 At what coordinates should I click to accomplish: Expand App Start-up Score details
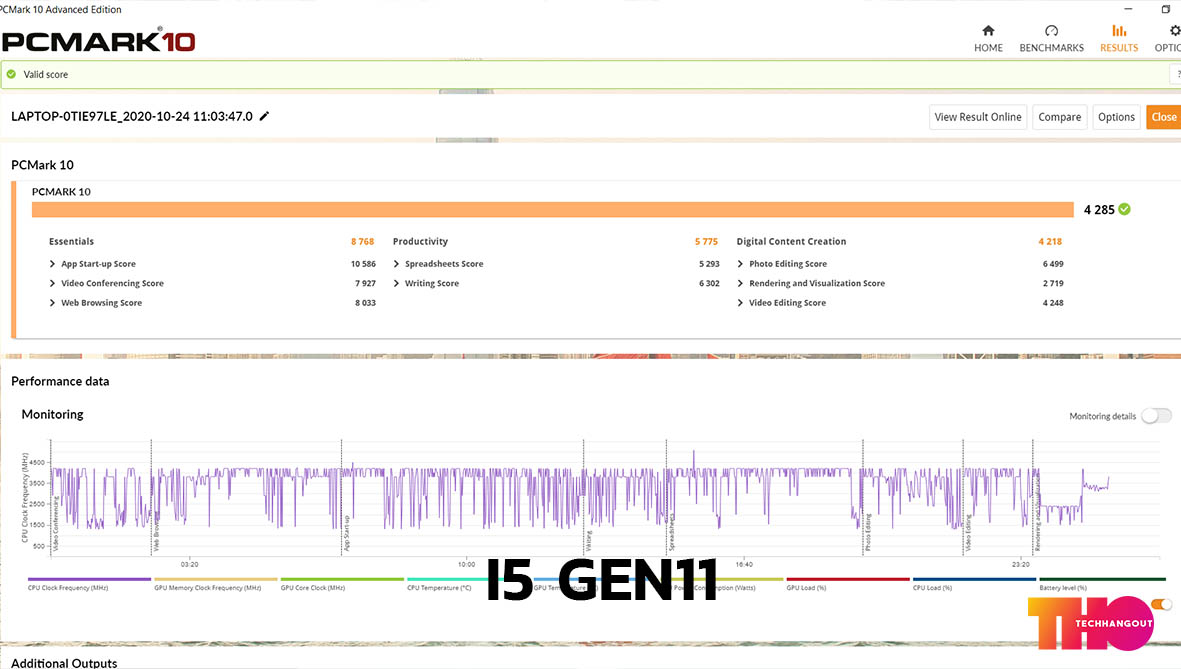52,264
